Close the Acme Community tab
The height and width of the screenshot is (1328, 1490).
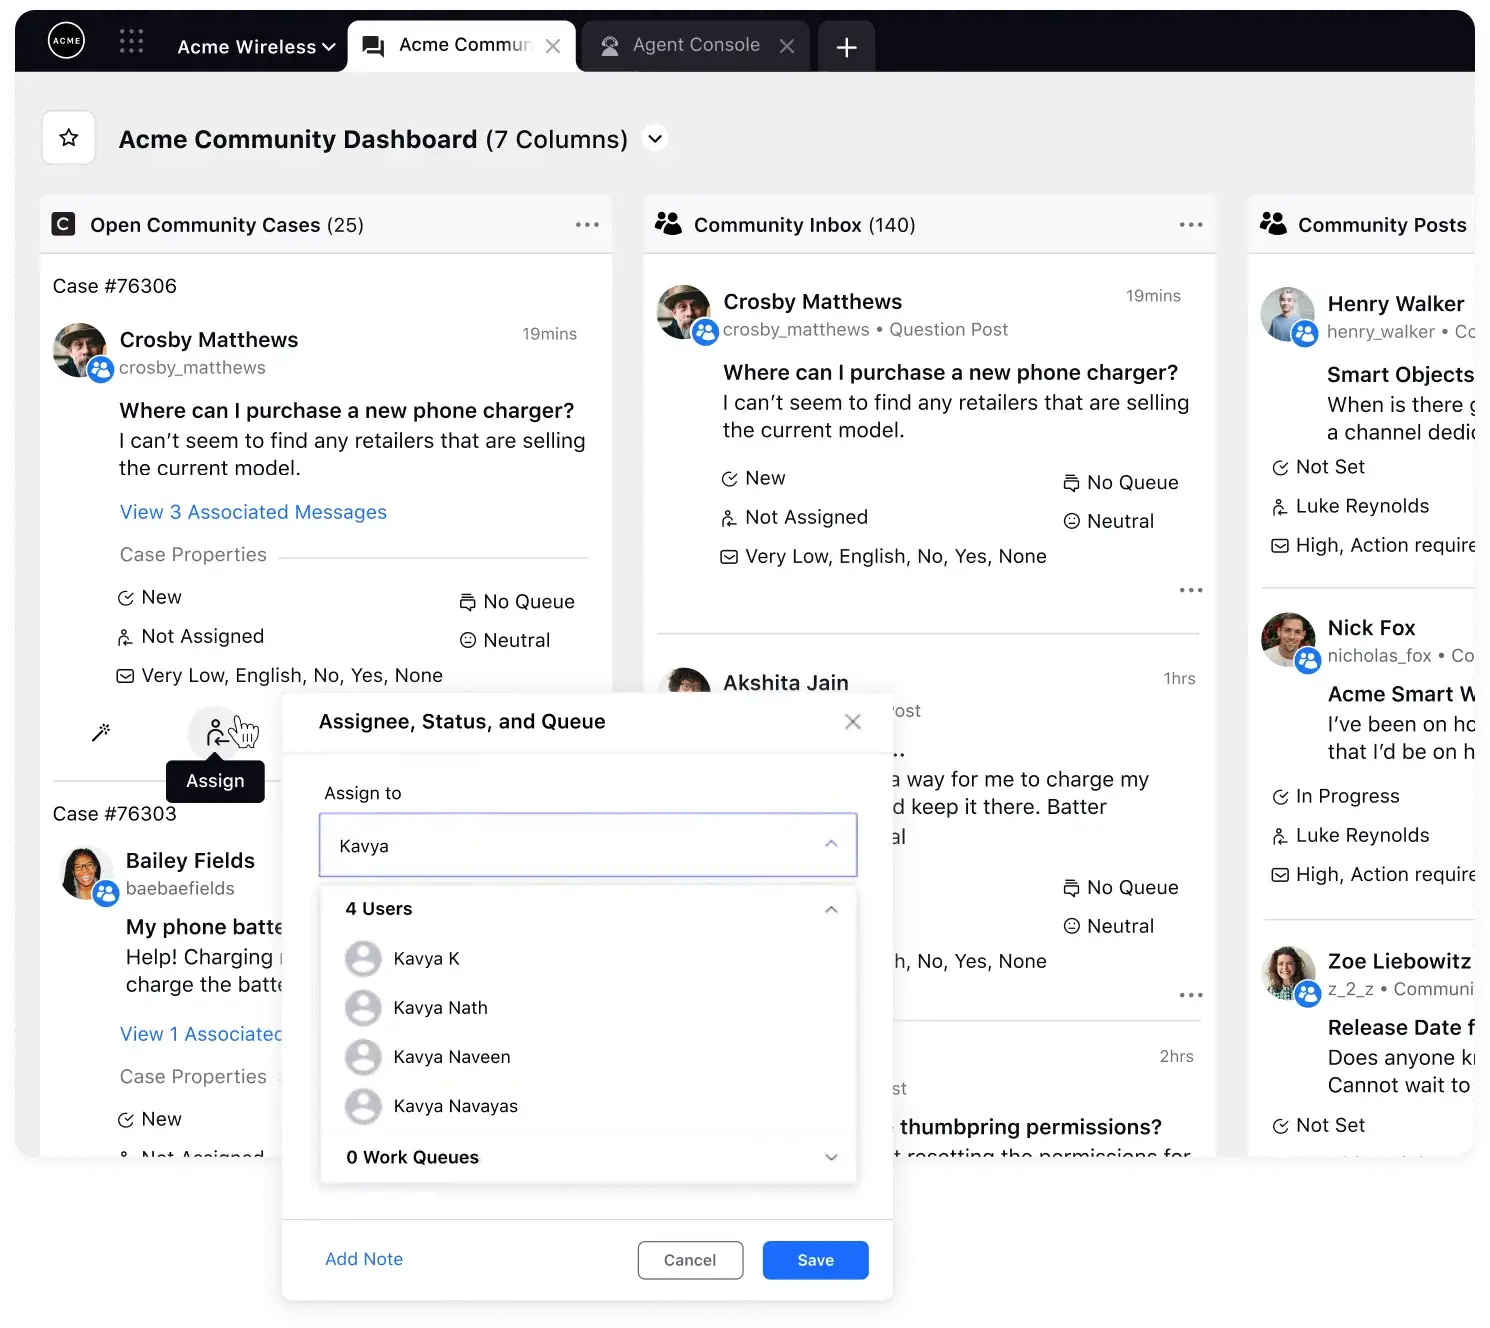(553, 46)
